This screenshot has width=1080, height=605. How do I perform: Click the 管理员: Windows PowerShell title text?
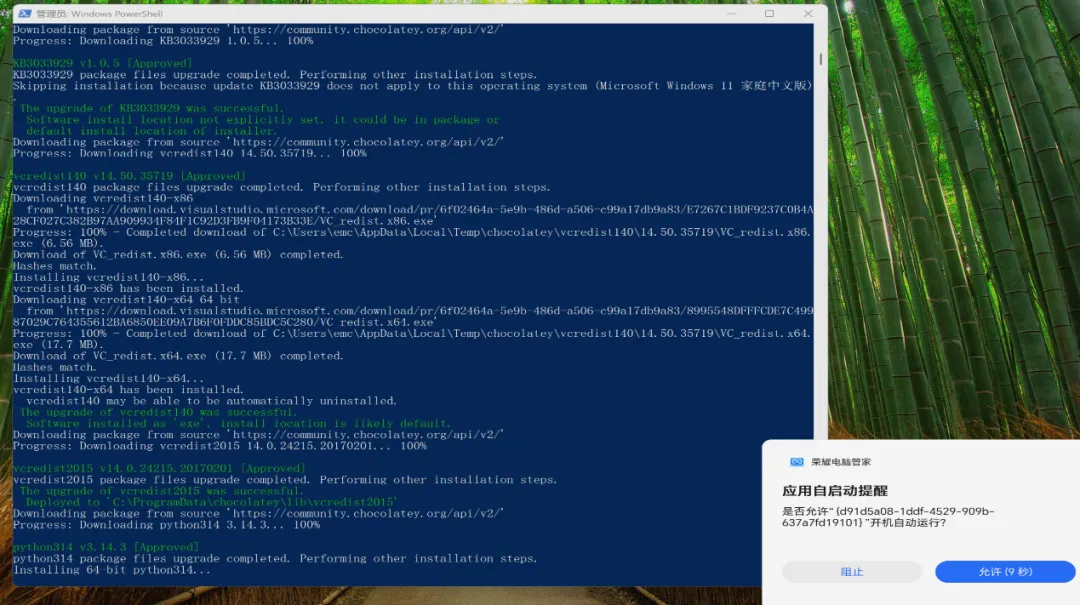point(99,14)
